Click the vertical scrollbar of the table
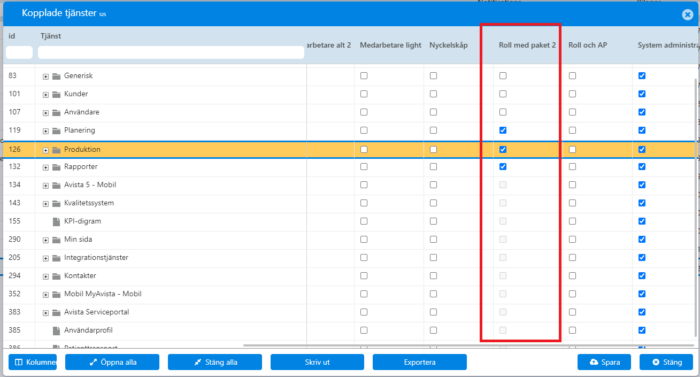The image size is (700, 377). click(x=696, y=208)
